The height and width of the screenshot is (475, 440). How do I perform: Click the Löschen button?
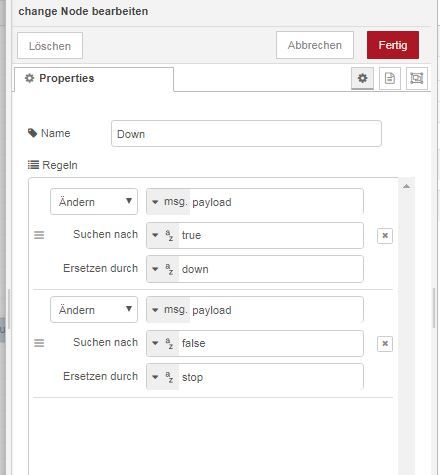tap(50, 46)
